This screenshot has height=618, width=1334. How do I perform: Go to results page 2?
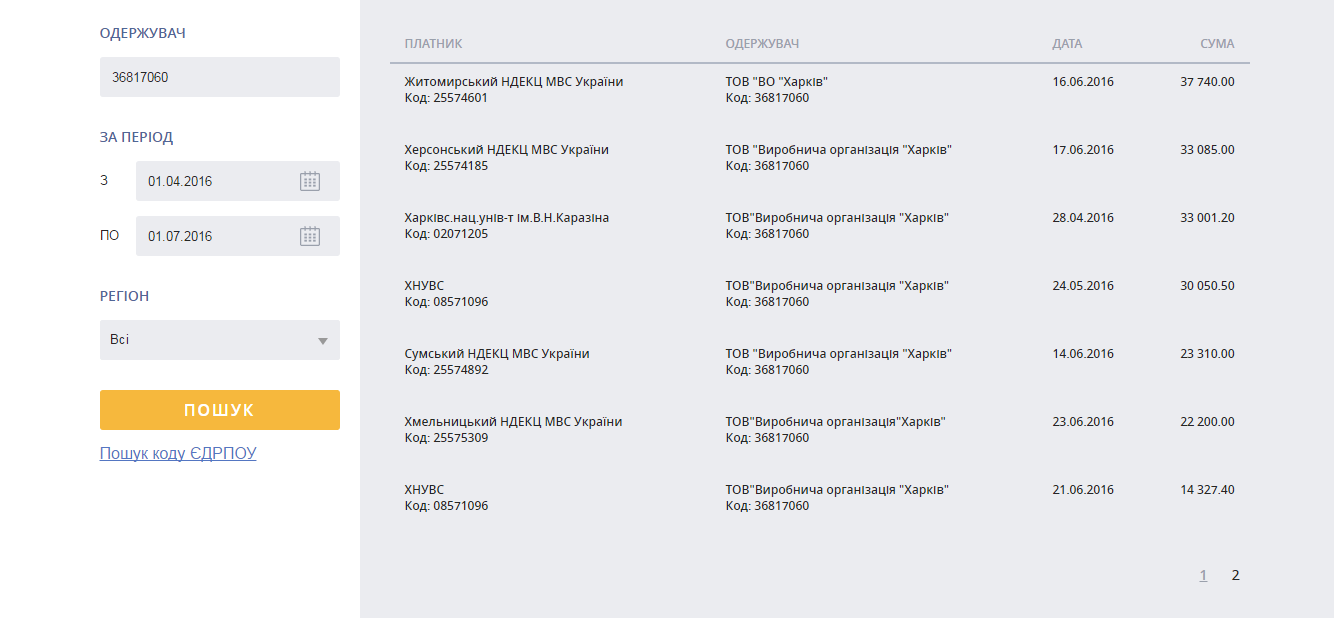(1236, 575)
